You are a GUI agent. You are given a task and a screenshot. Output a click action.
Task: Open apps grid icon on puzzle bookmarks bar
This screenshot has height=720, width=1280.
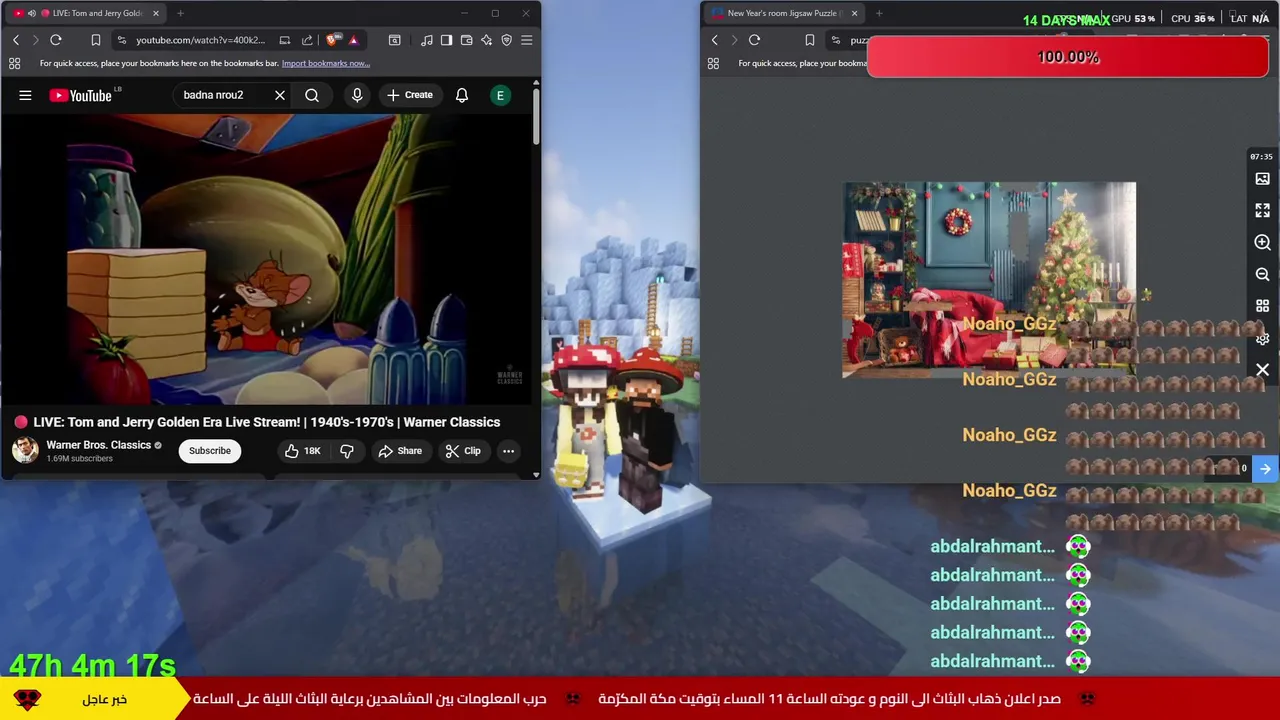(713, 63)
